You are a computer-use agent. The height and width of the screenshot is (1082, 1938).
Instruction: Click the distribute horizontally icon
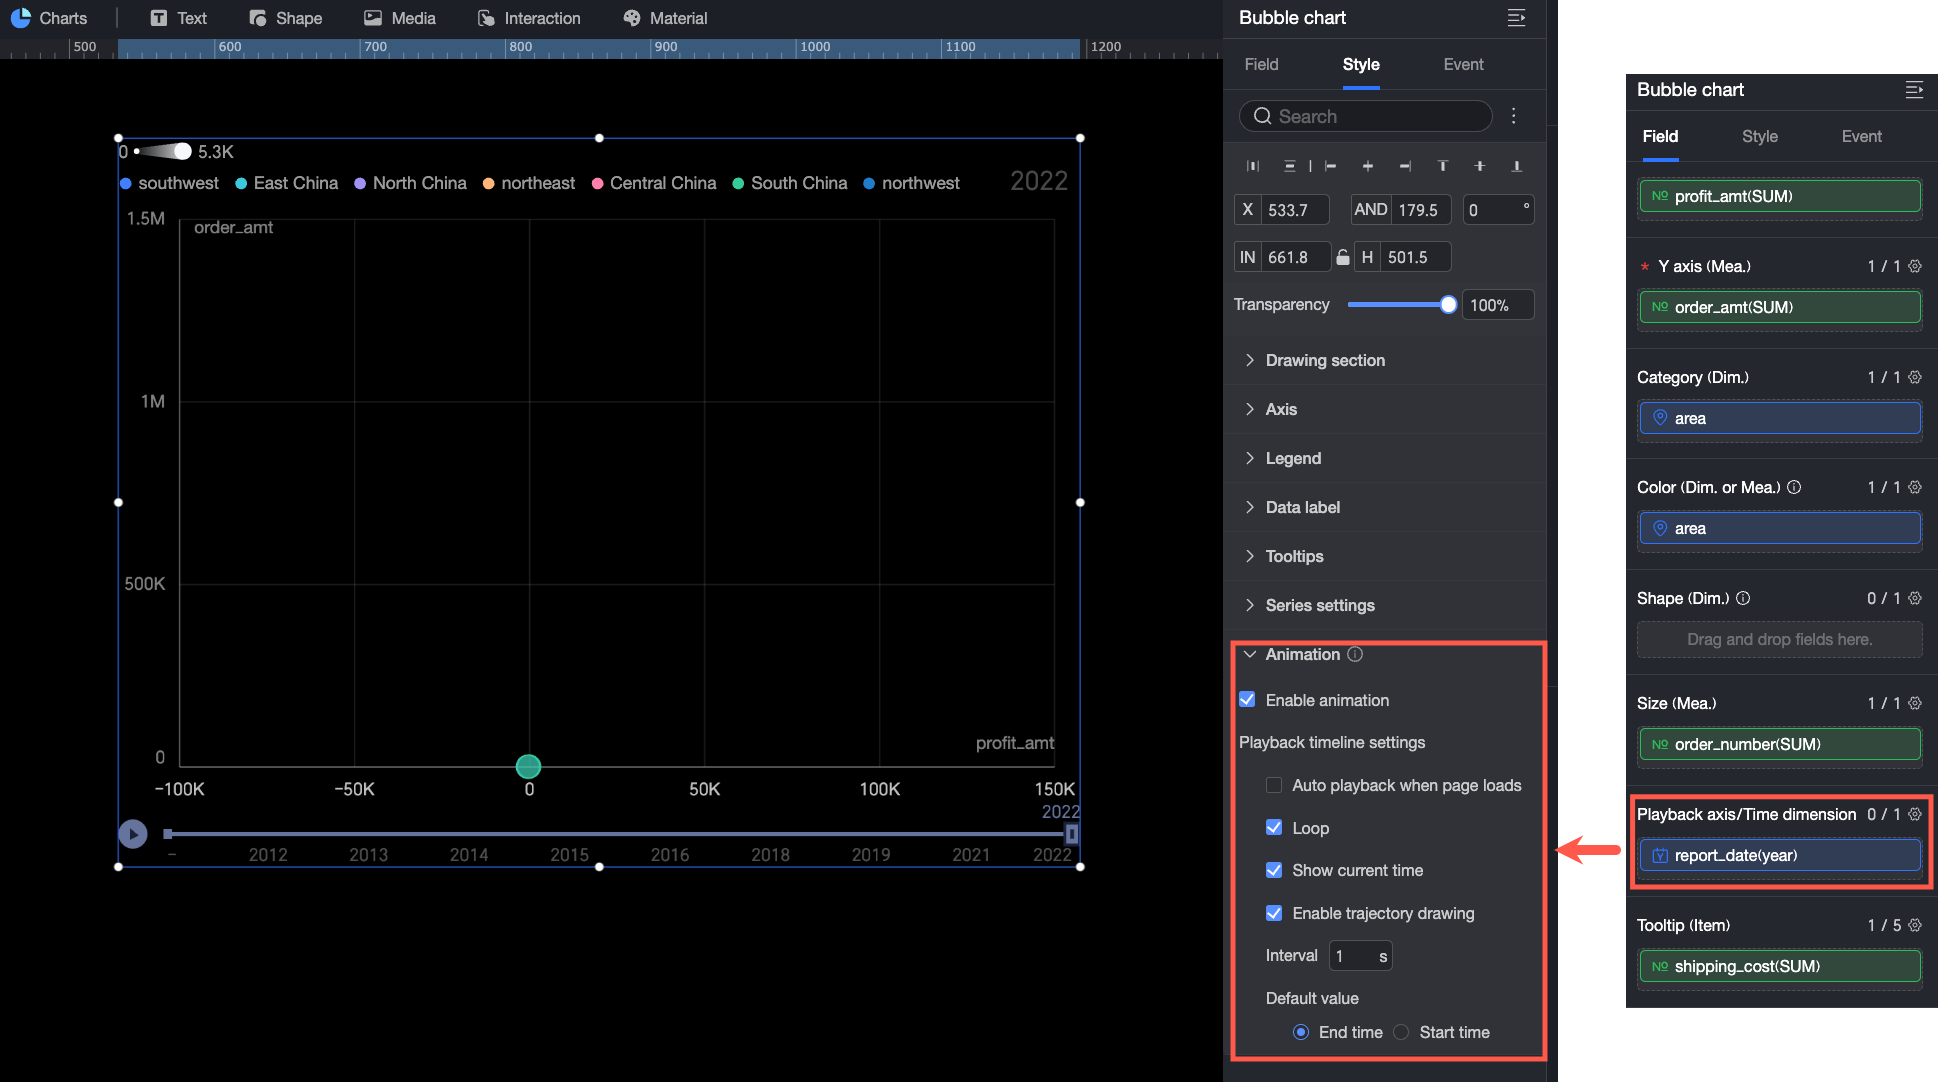(x=1253, y=166)
